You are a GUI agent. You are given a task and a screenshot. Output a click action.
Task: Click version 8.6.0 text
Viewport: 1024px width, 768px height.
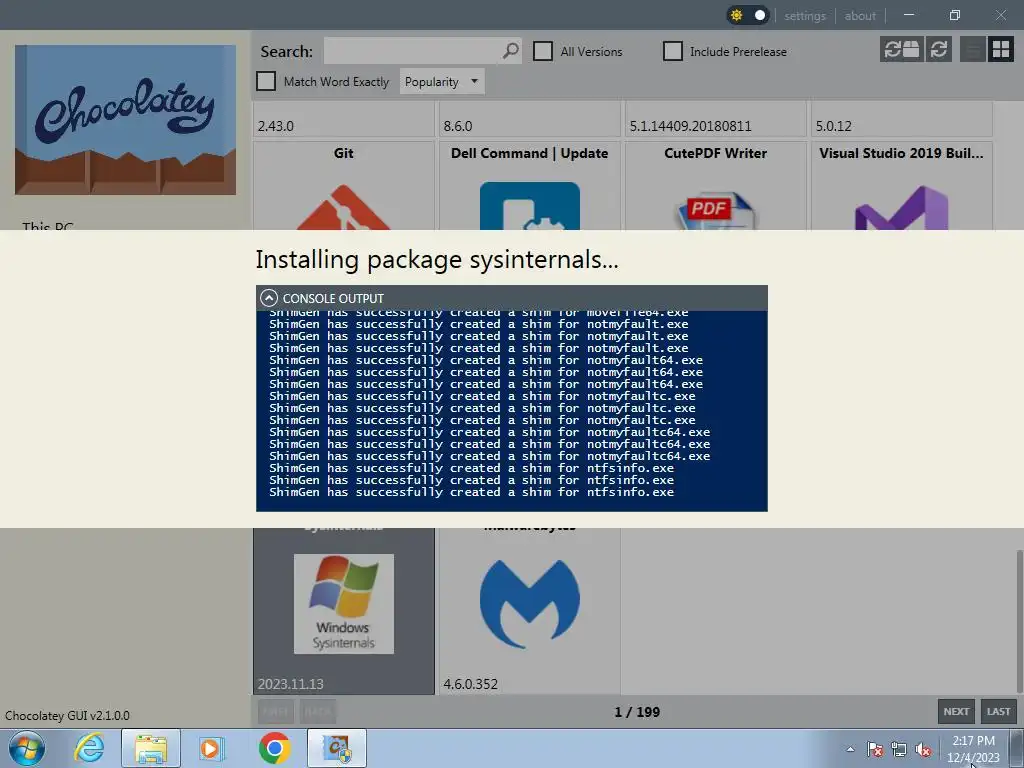coord(458,126)
